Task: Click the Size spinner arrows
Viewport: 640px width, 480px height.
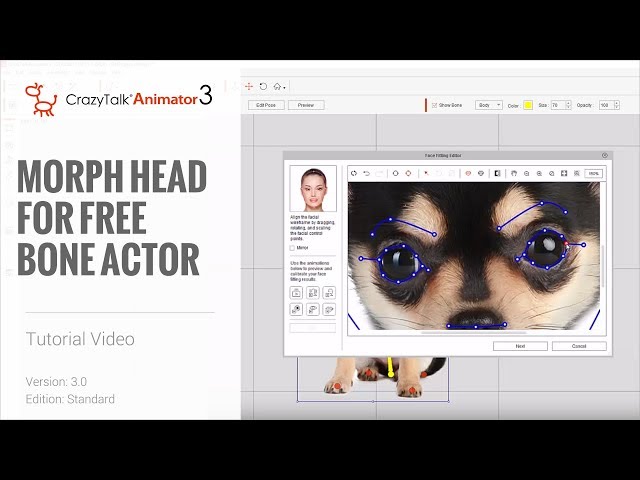Action: tap(569, 105)
